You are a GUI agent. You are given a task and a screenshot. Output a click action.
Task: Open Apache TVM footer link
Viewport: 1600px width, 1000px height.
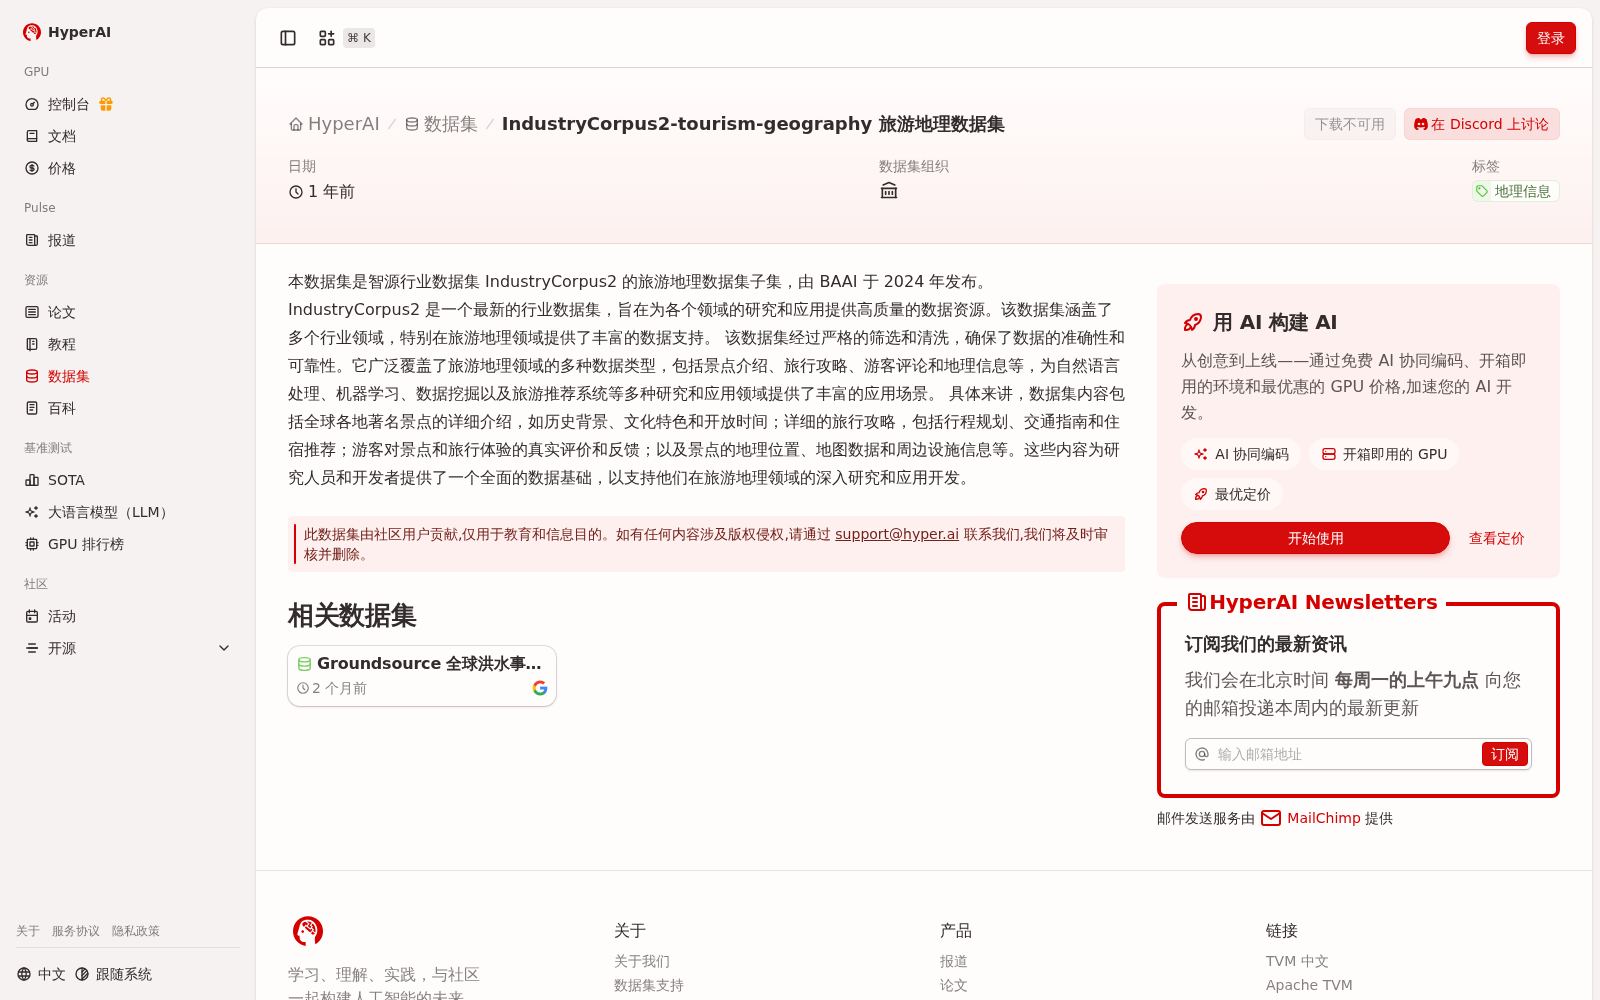pos(1309,985)
